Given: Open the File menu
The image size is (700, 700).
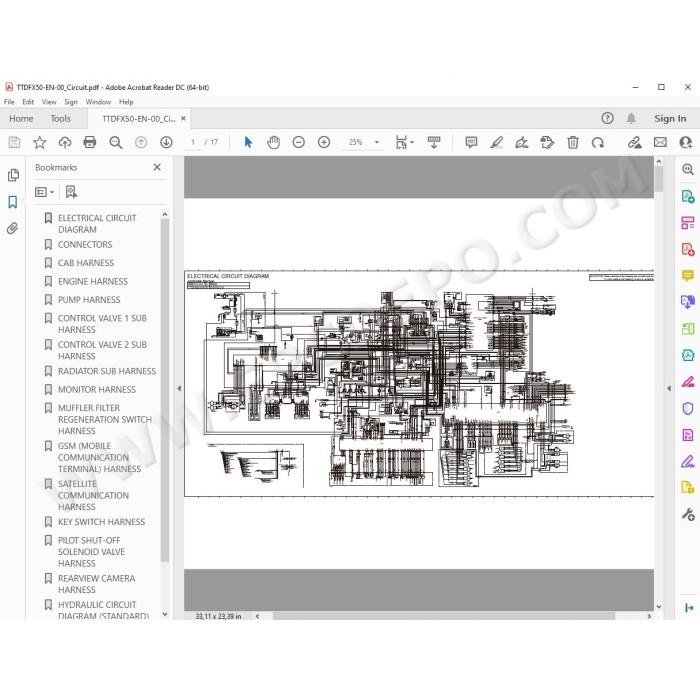Looking at the screenshot, I should click(x=9, y=102).
